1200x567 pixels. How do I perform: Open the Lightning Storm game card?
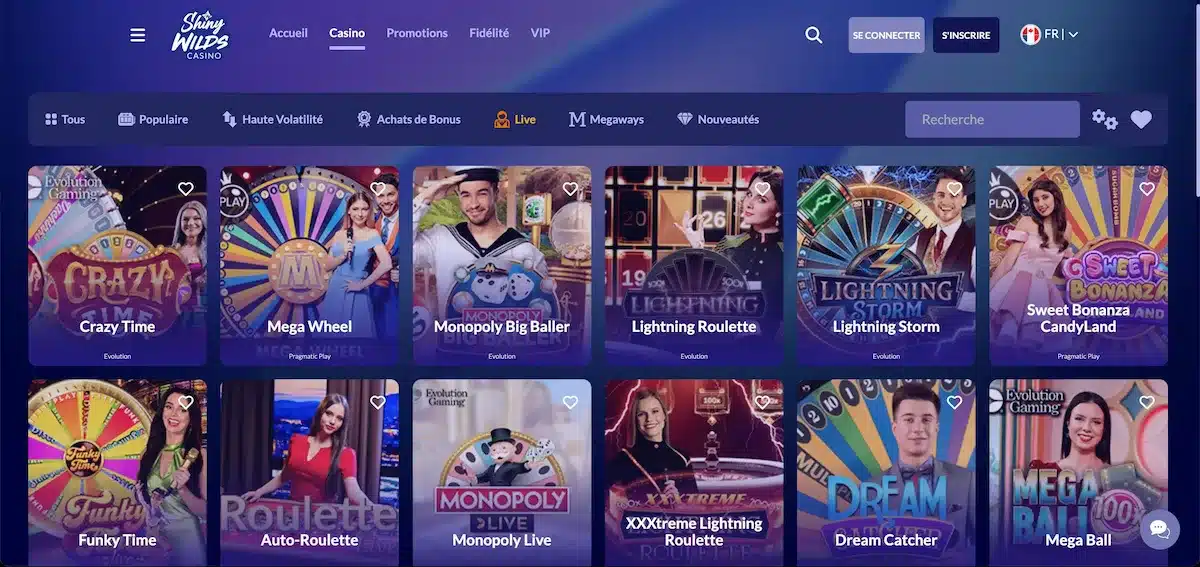point(886,265)
